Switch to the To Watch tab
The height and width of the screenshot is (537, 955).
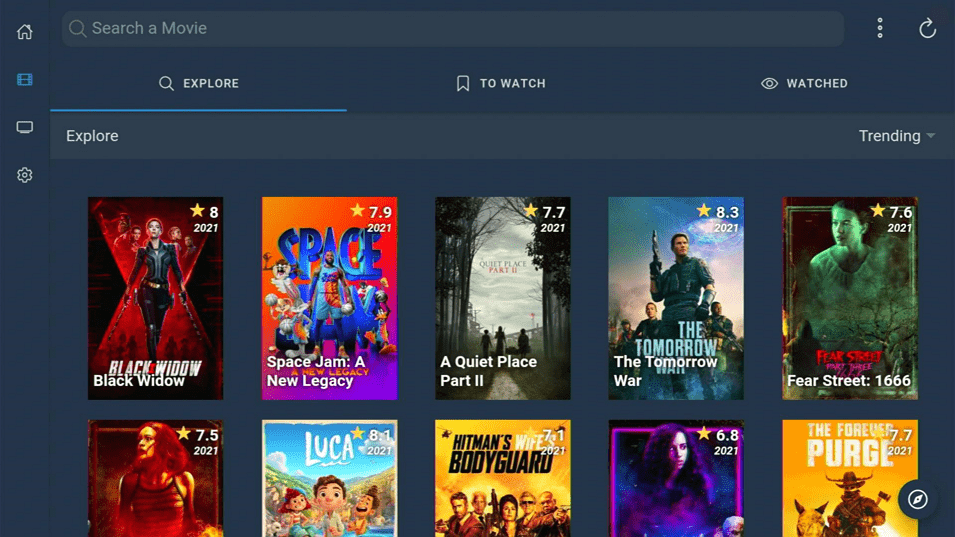coord(501,83)
